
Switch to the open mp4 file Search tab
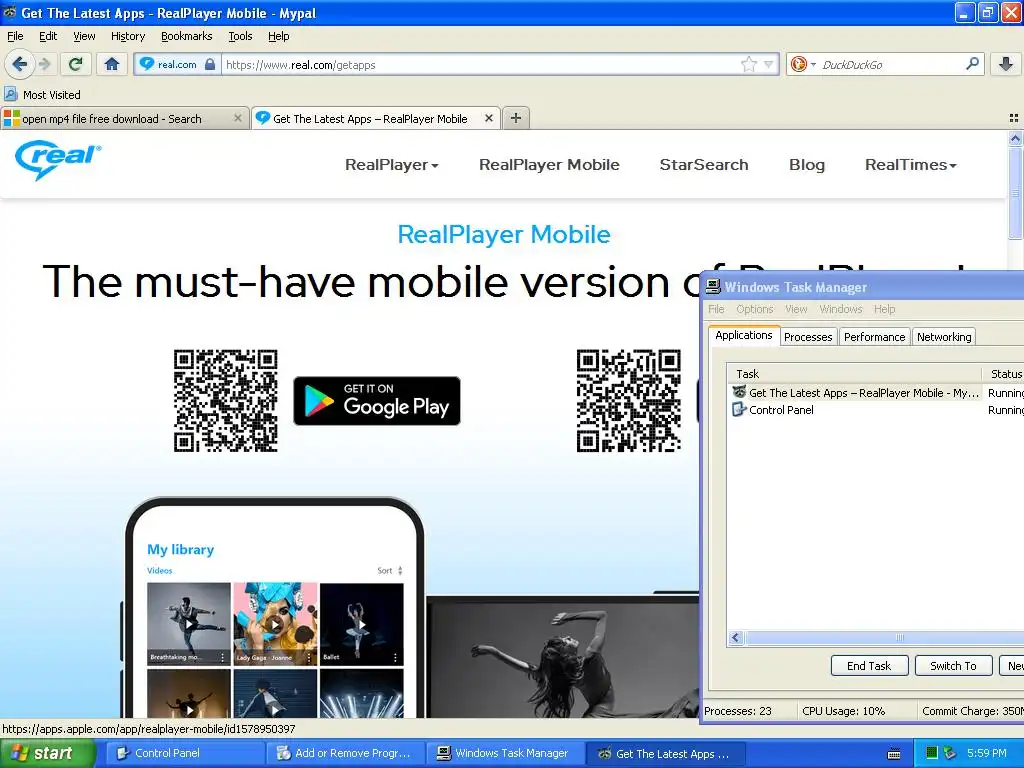pyautogui.click(x=119, y=118)
